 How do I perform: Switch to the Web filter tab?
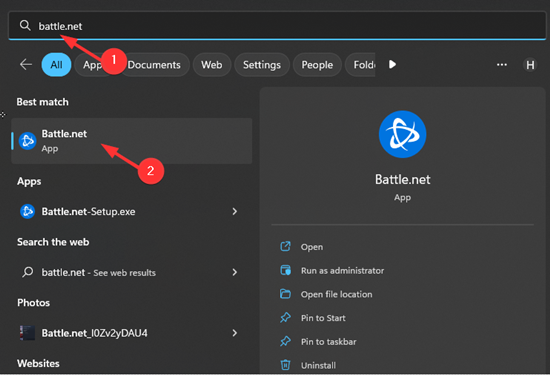[x=212, y=65]
